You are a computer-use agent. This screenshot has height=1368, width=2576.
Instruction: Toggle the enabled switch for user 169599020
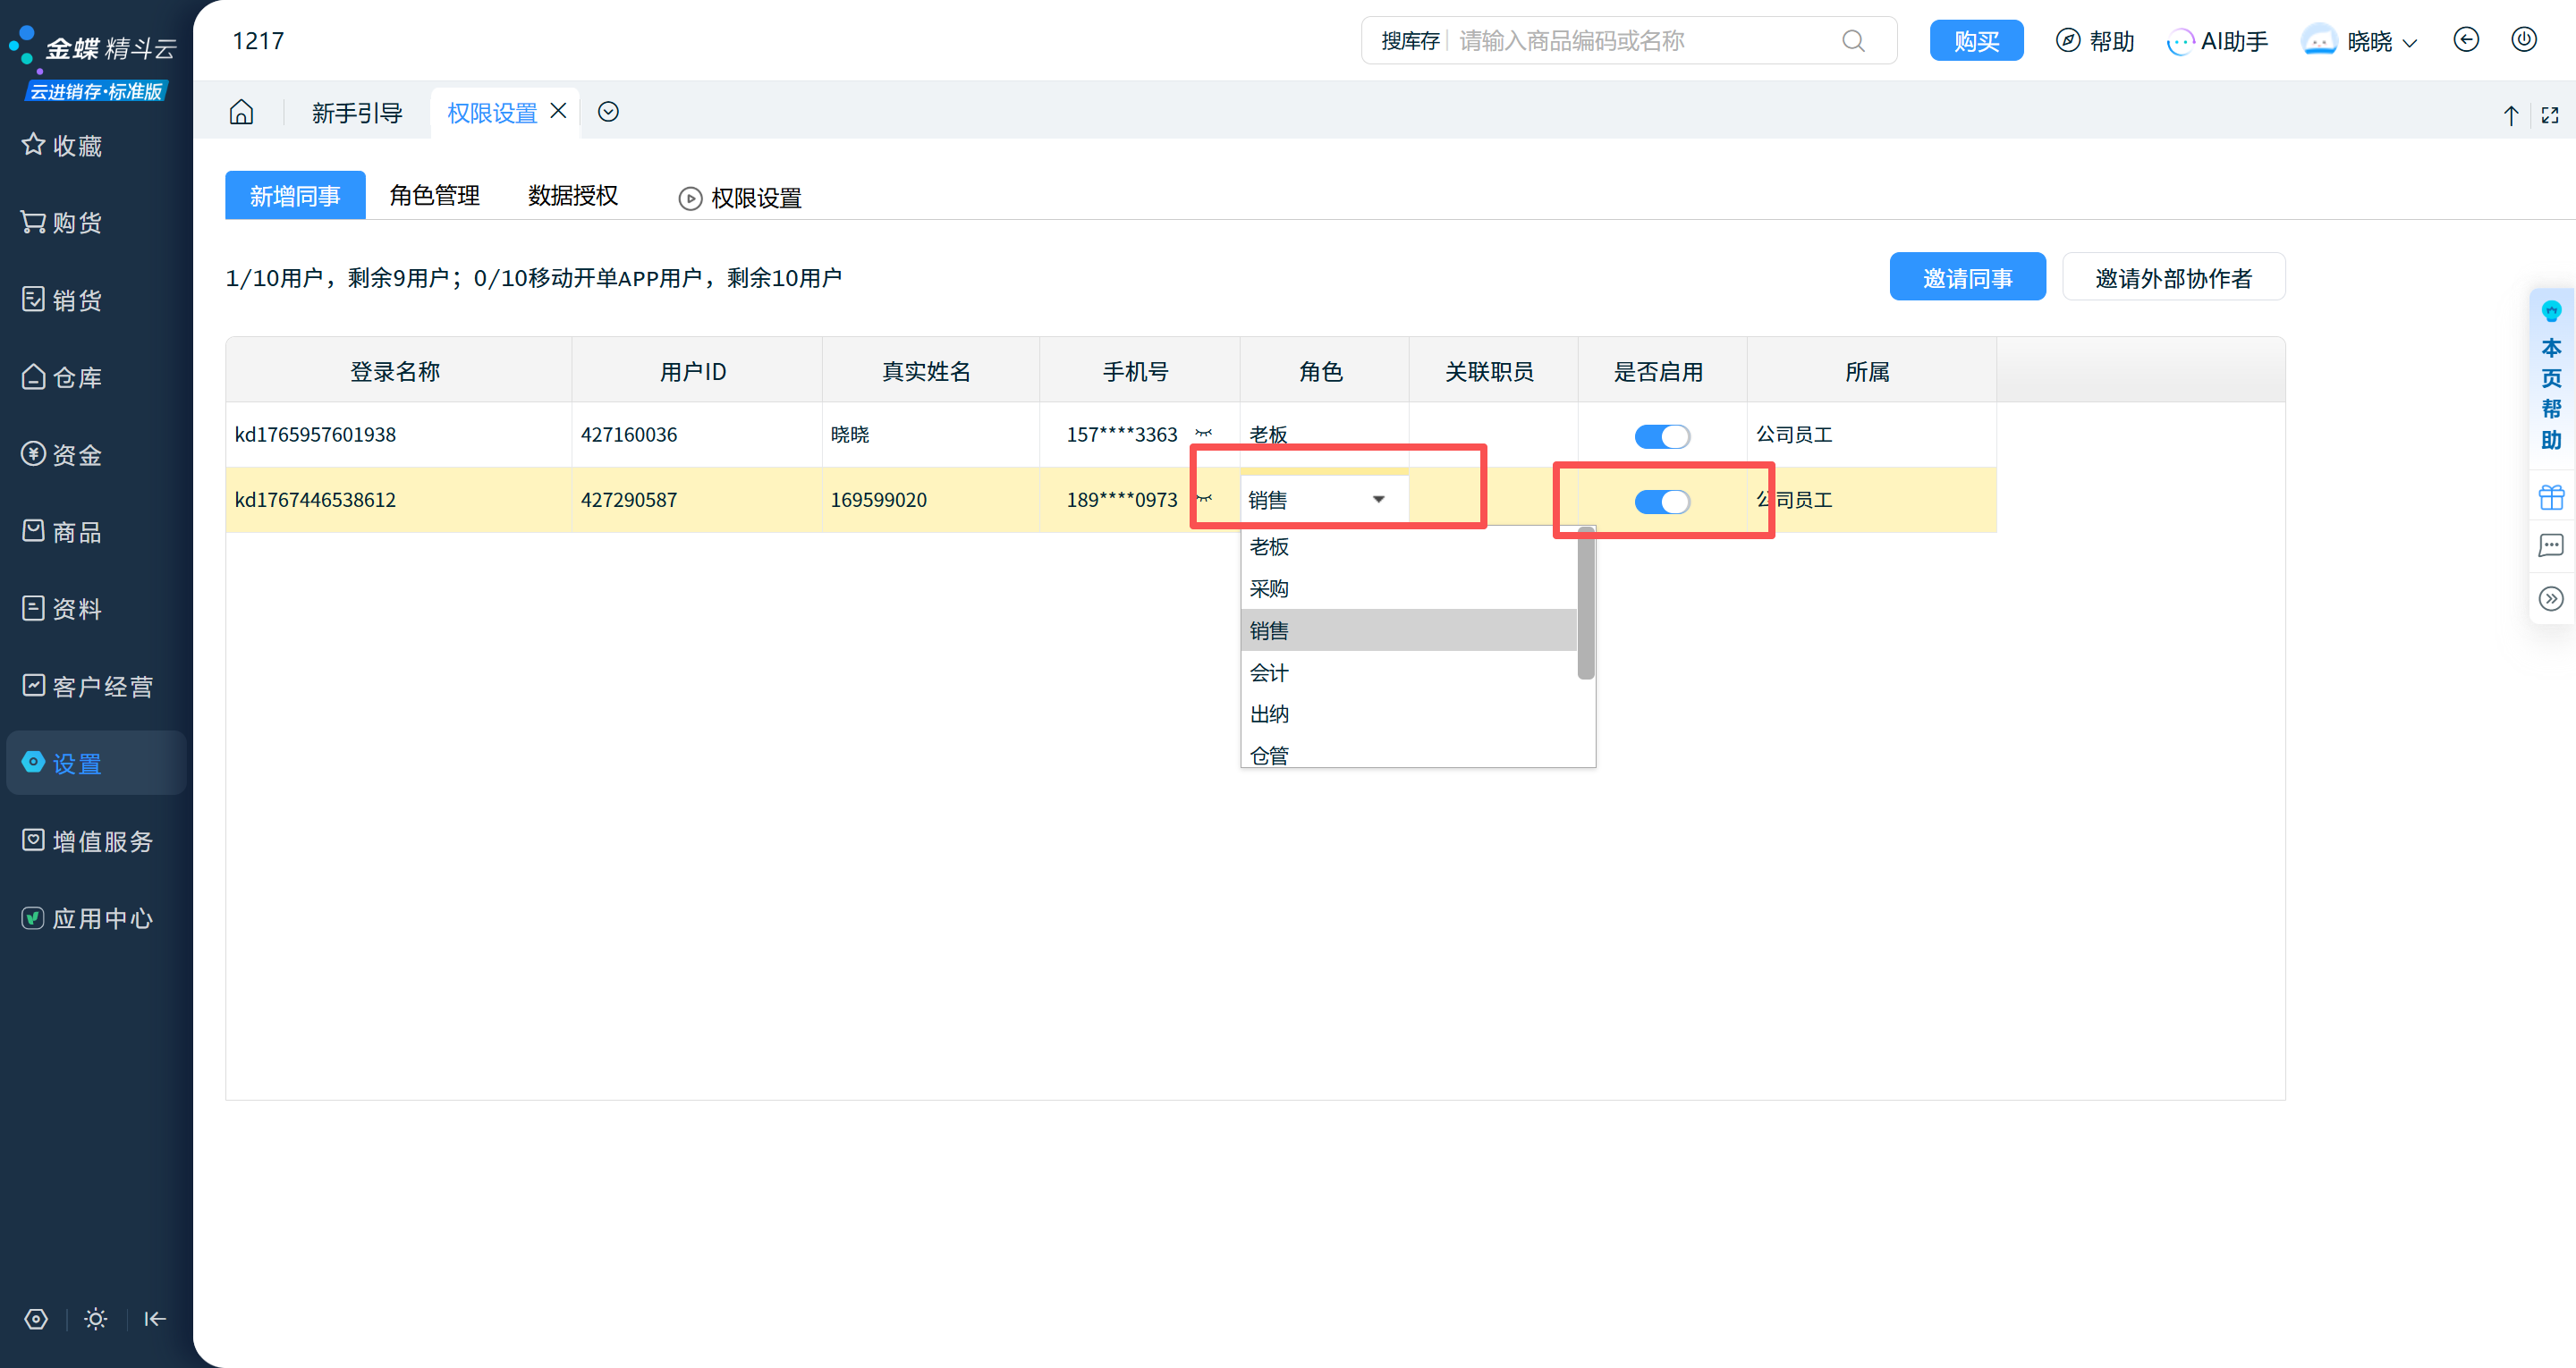1661,501
